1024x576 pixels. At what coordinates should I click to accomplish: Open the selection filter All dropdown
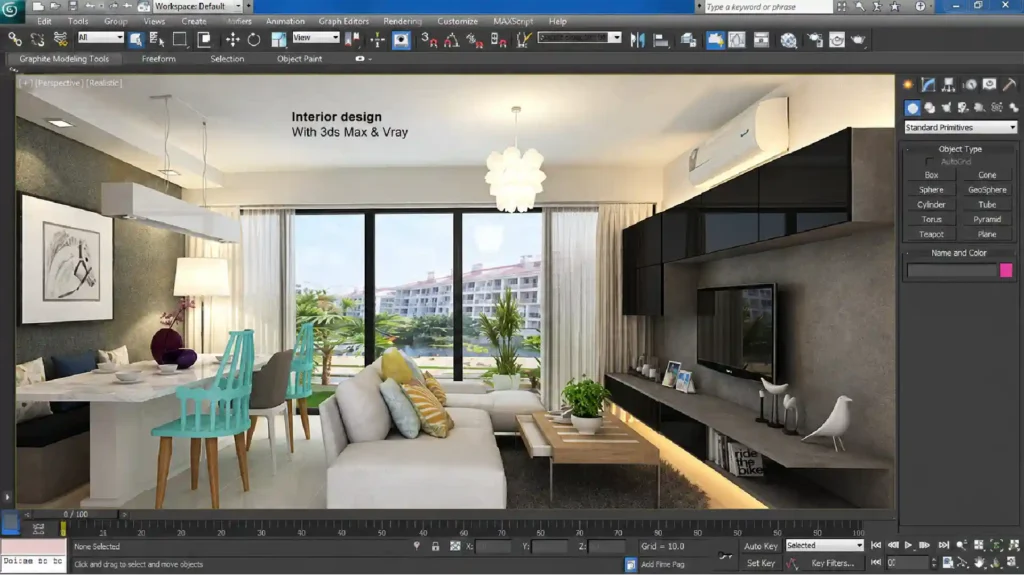pyautogui.click(x=100, y=38)
